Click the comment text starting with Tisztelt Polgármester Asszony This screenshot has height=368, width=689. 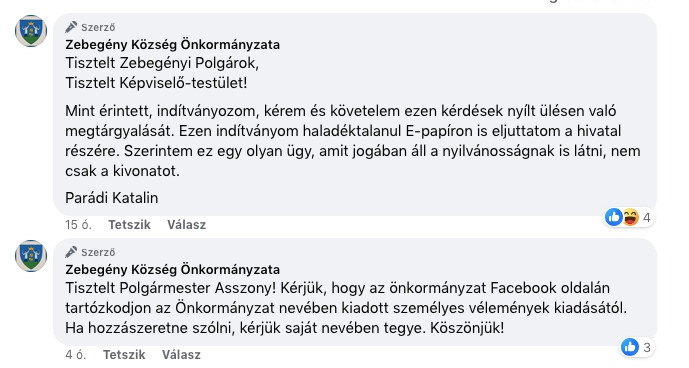(346, 308)
